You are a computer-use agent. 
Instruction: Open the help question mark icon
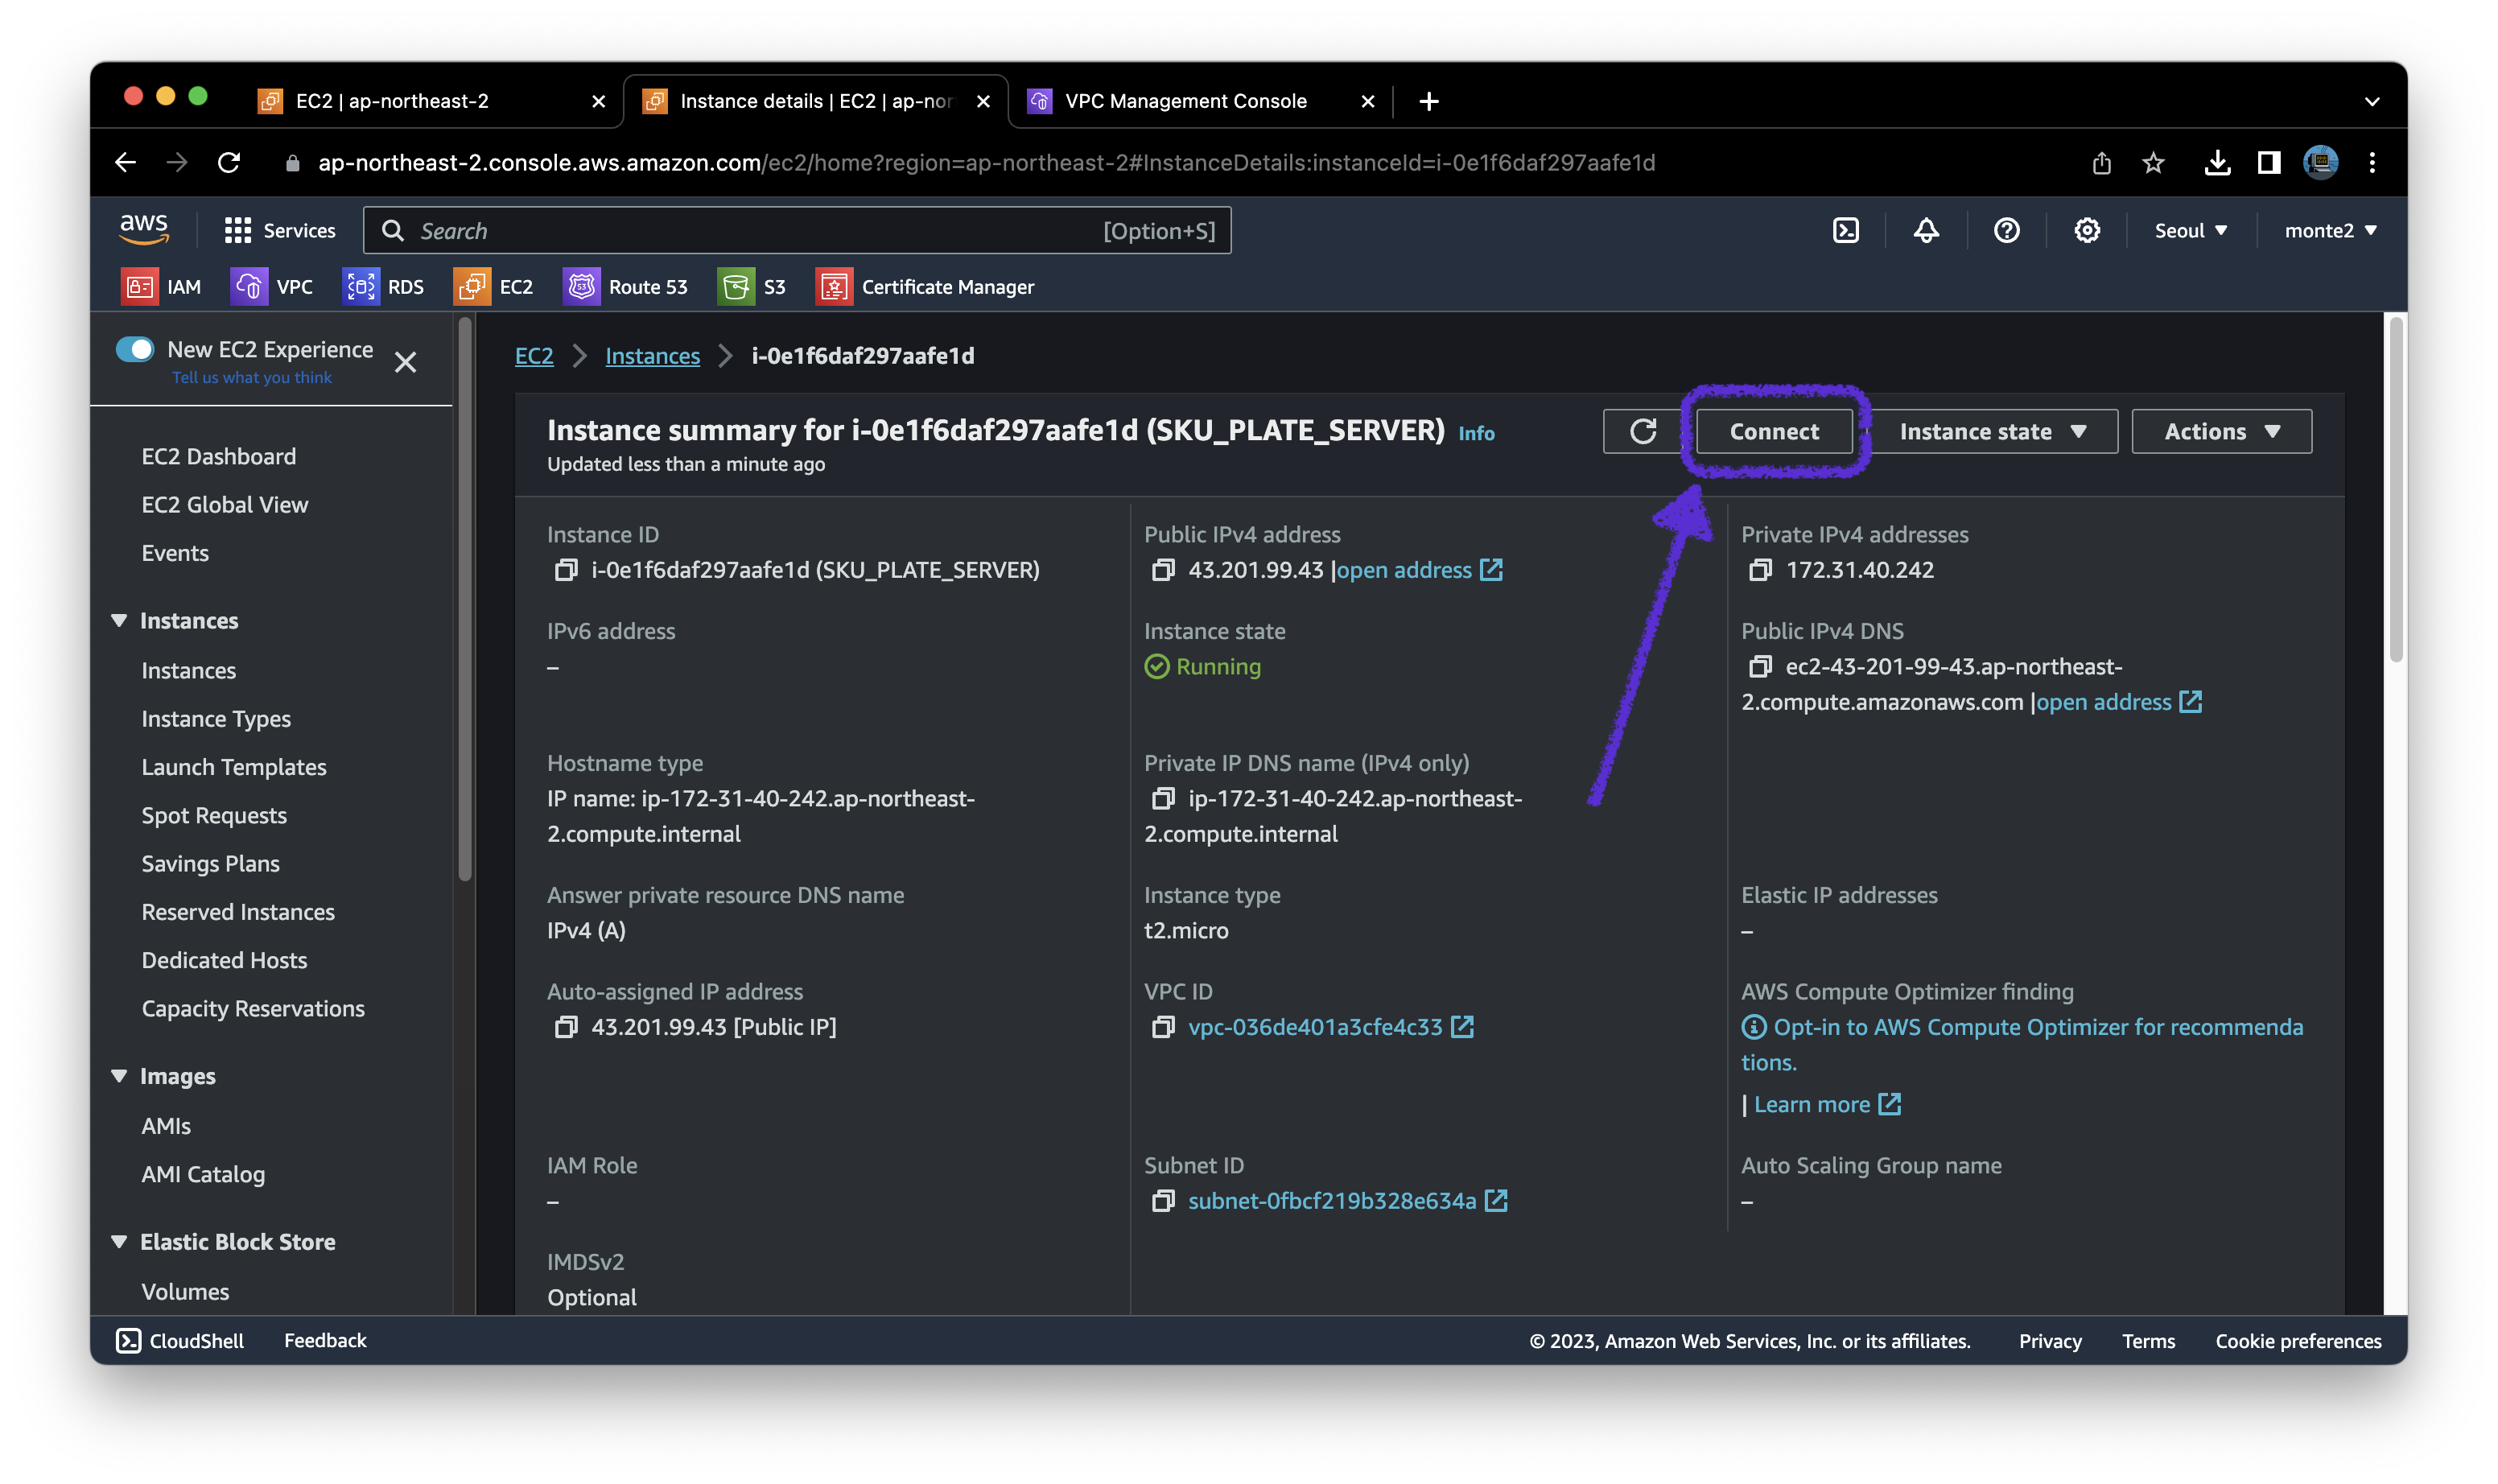point(2006,231)
